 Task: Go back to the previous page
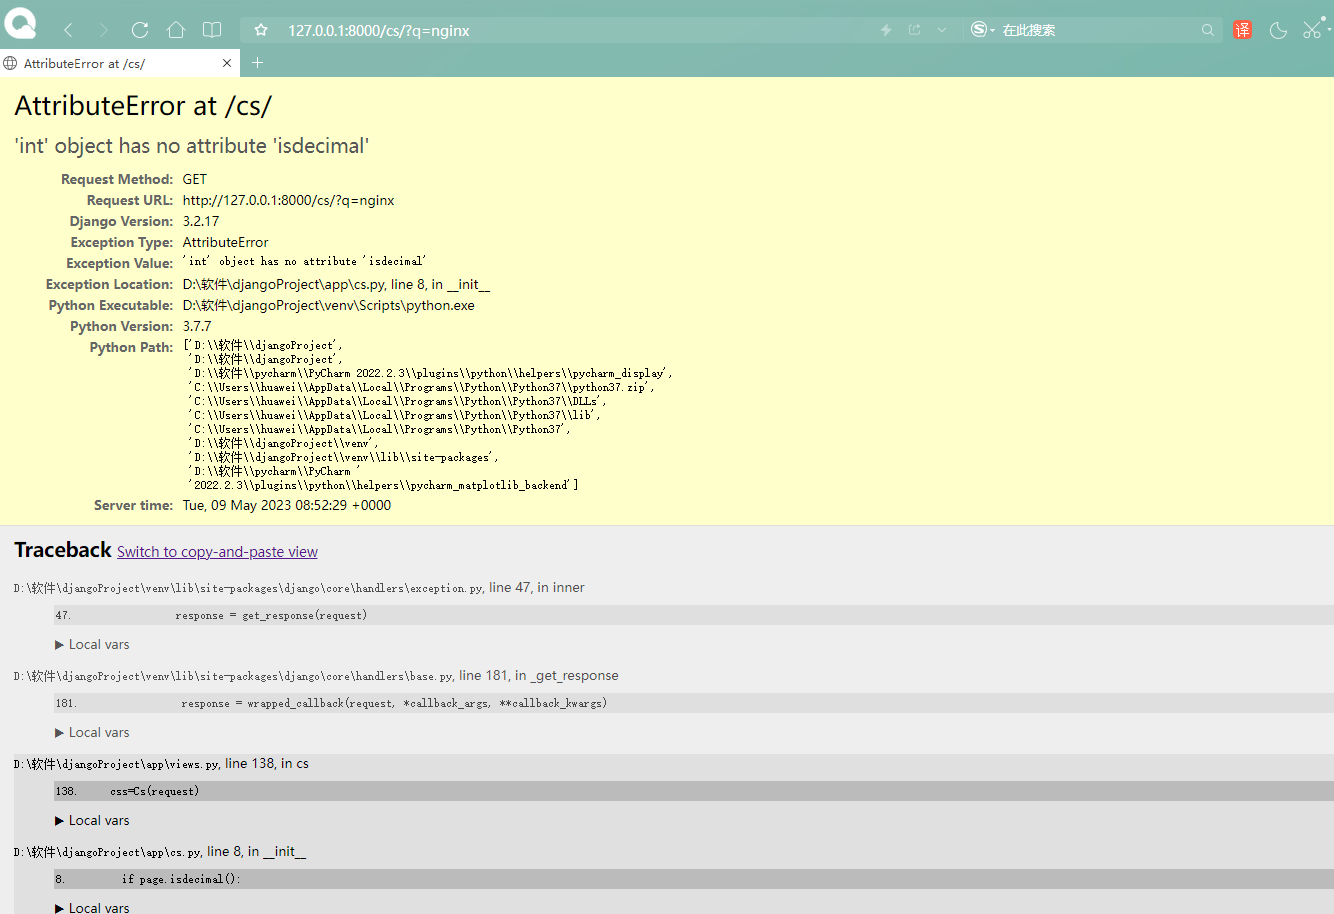(x=68, y=30)
